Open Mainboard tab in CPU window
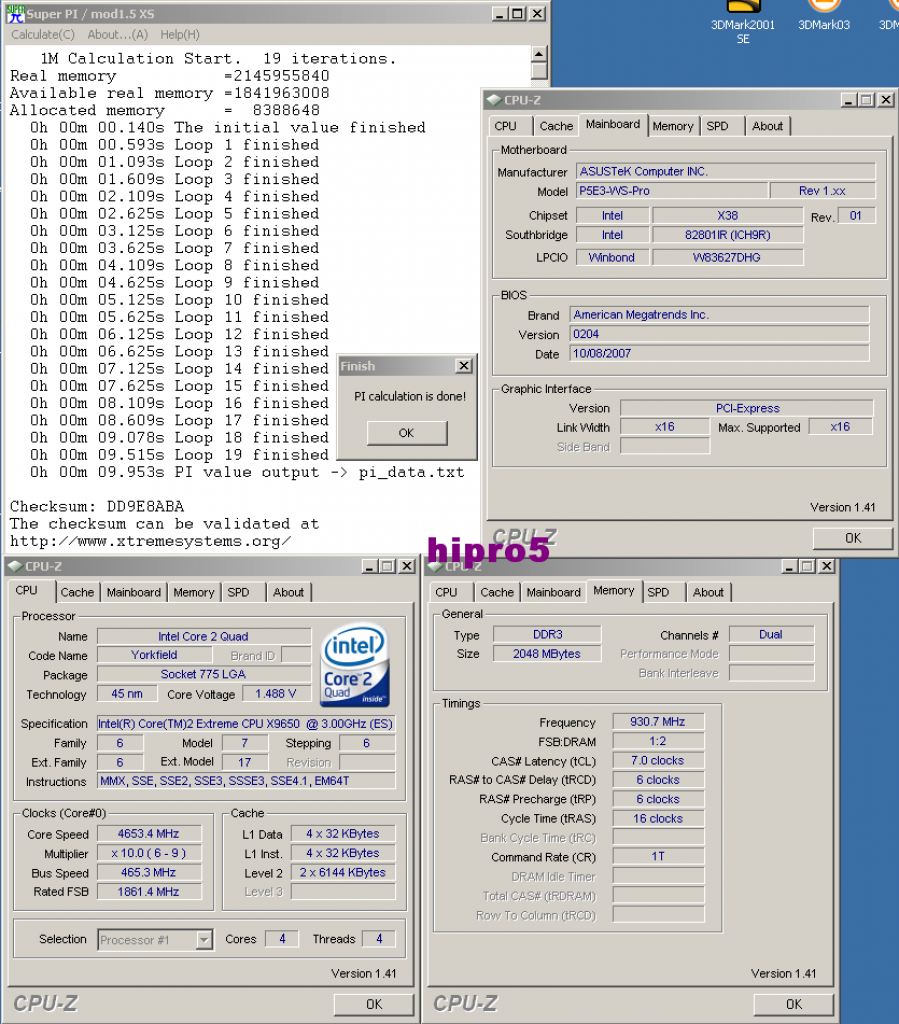Image resolution: width=899 pixels, height=1024 pixels. tap(134, 592)
